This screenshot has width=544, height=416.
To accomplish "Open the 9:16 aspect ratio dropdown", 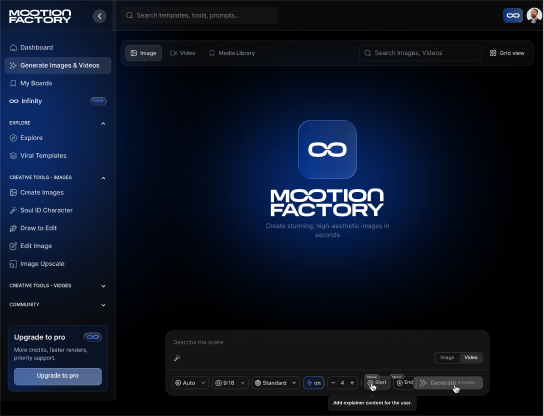I will point(230,383).
